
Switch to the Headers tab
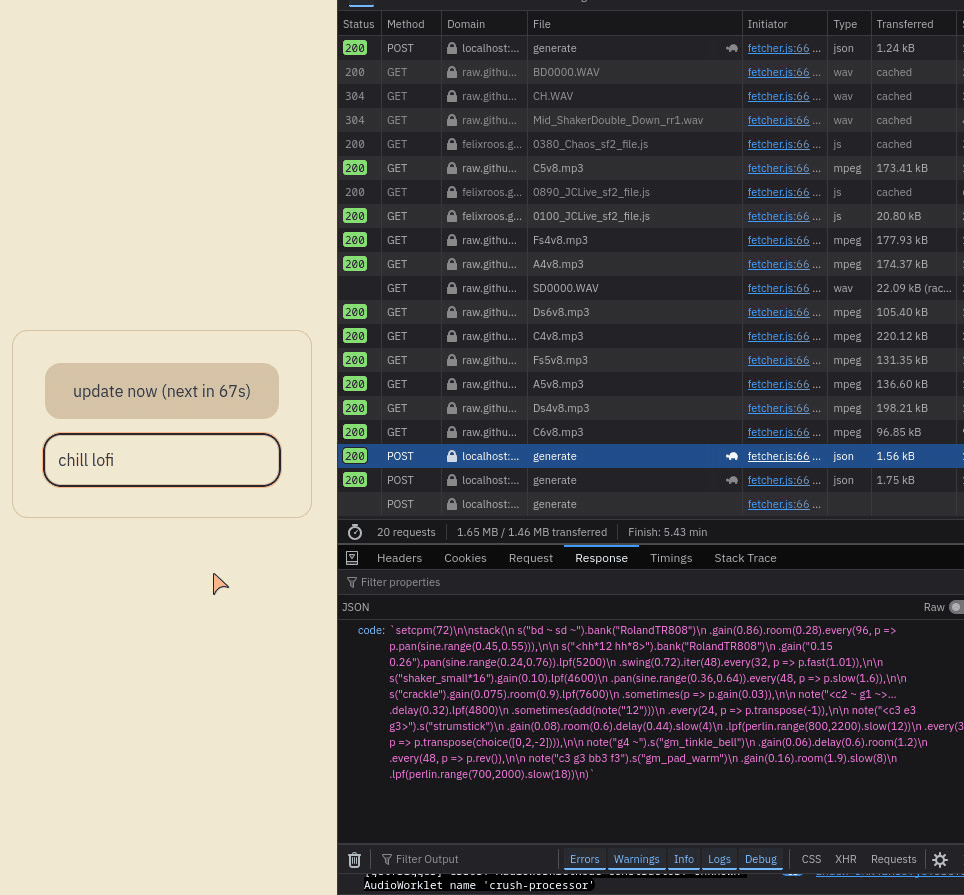click(x=399, y=558)
